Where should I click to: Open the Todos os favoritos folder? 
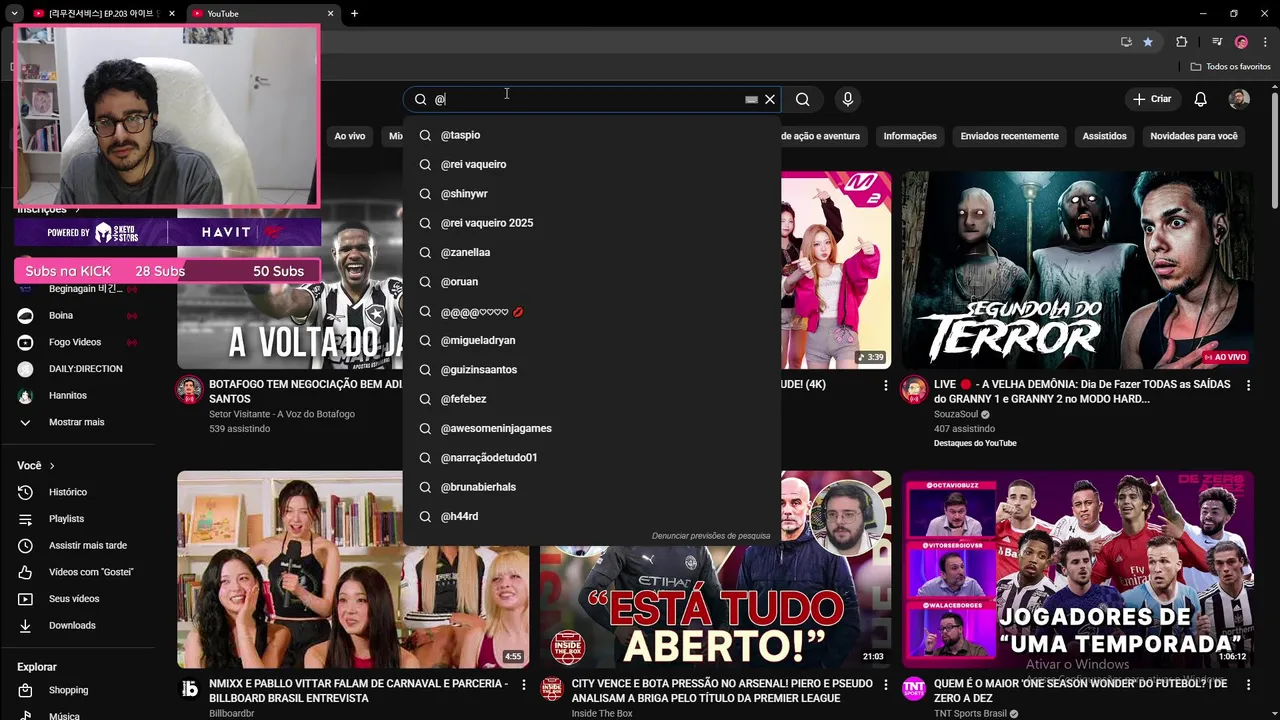coord(1231,66)
